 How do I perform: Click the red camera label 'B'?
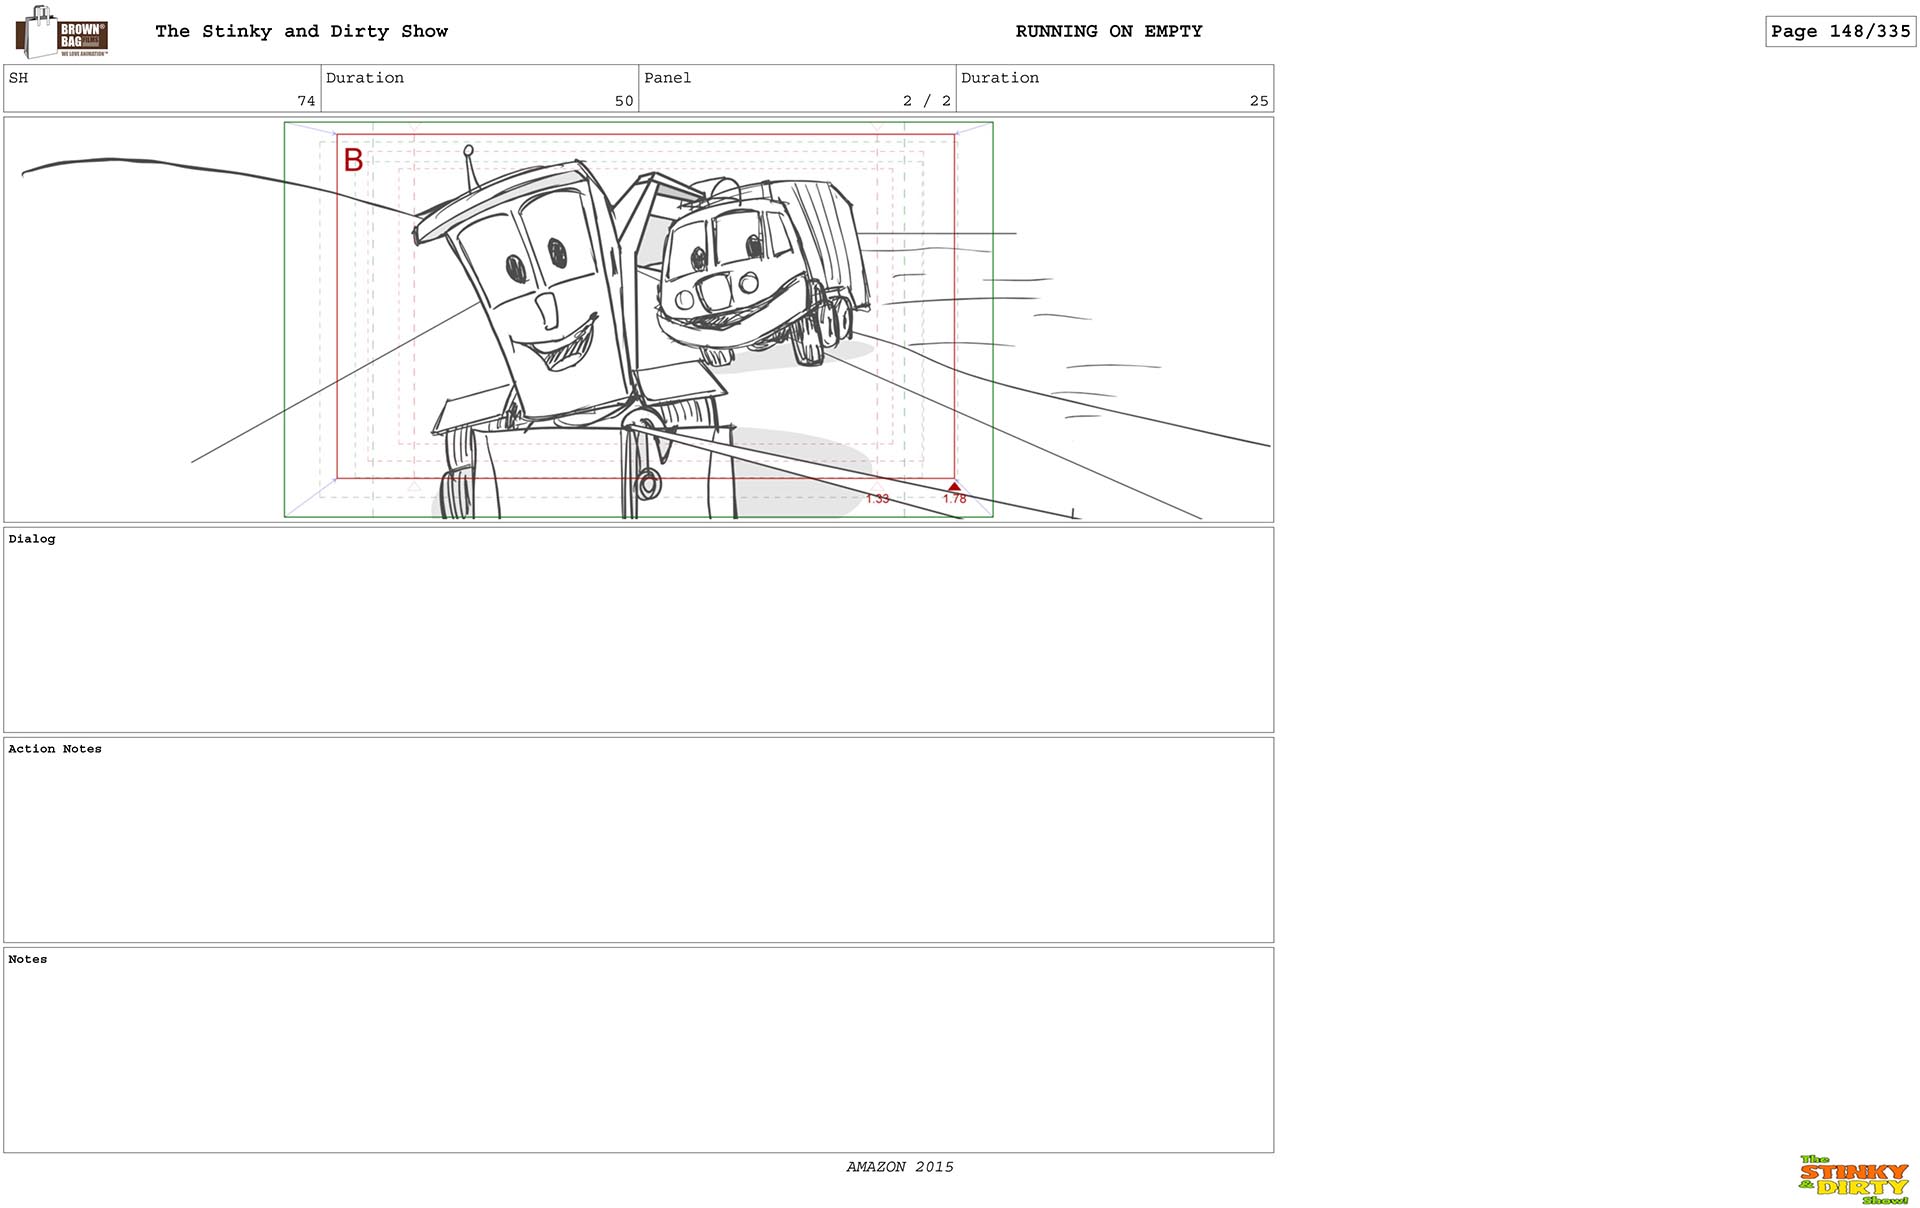353,160
